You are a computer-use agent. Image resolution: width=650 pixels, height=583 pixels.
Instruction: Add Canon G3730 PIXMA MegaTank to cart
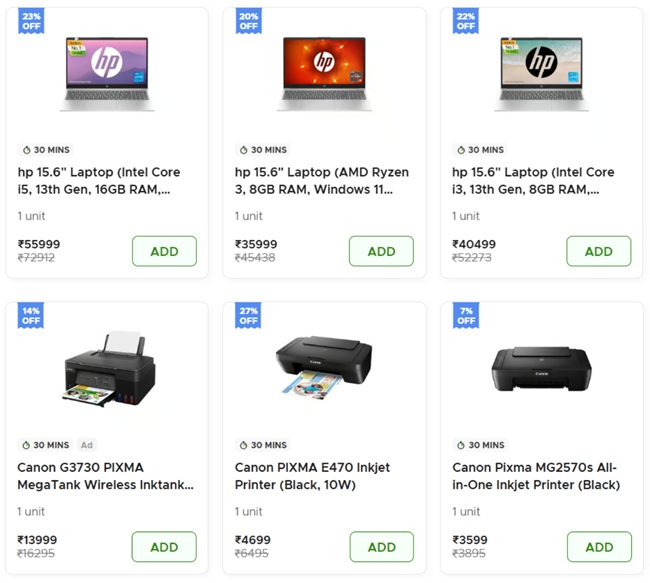click(164, 547)
